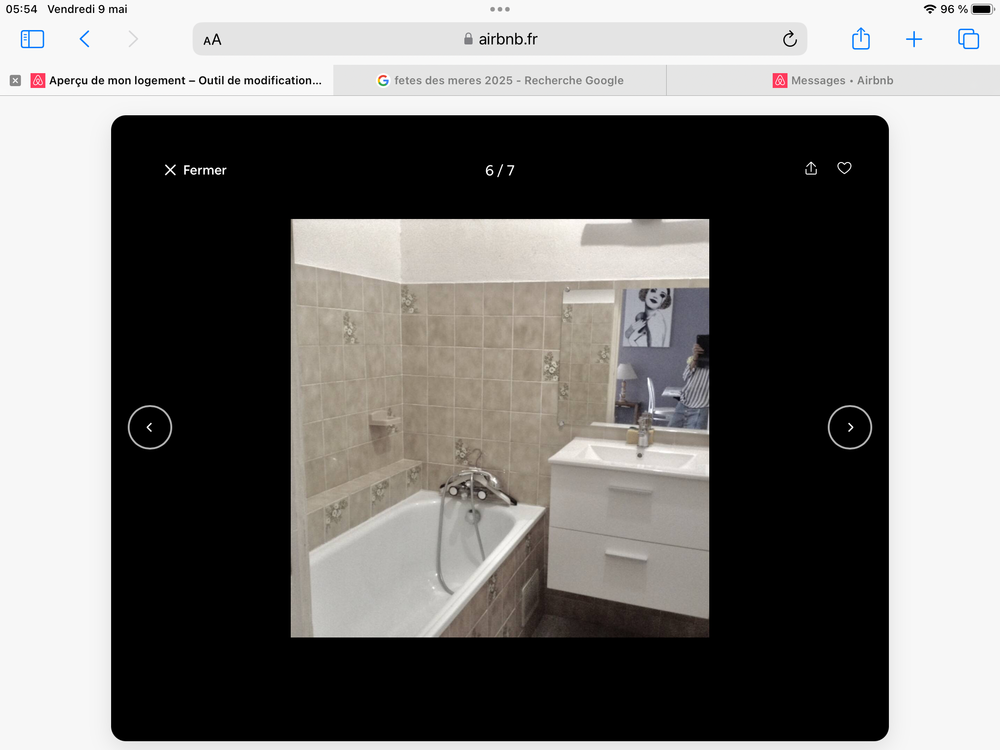
Task: Close the Aperçu de mon logement tab
Action: click(15, 80)
